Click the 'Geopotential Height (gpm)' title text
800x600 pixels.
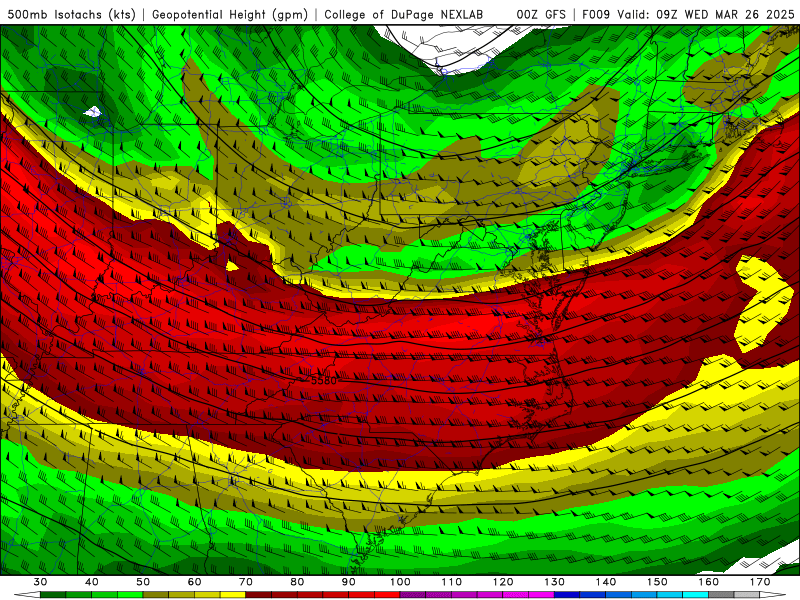tap(230, 15)
